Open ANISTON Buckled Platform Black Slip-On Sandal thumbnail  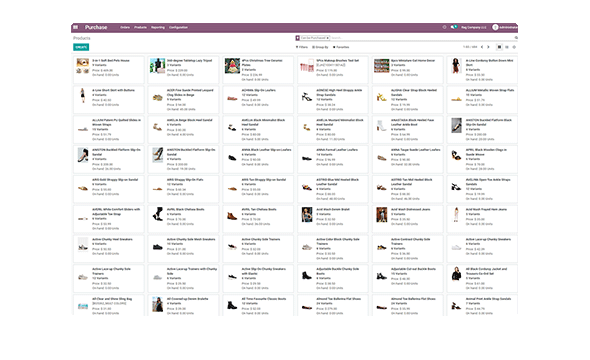click(x=456, y=125)
